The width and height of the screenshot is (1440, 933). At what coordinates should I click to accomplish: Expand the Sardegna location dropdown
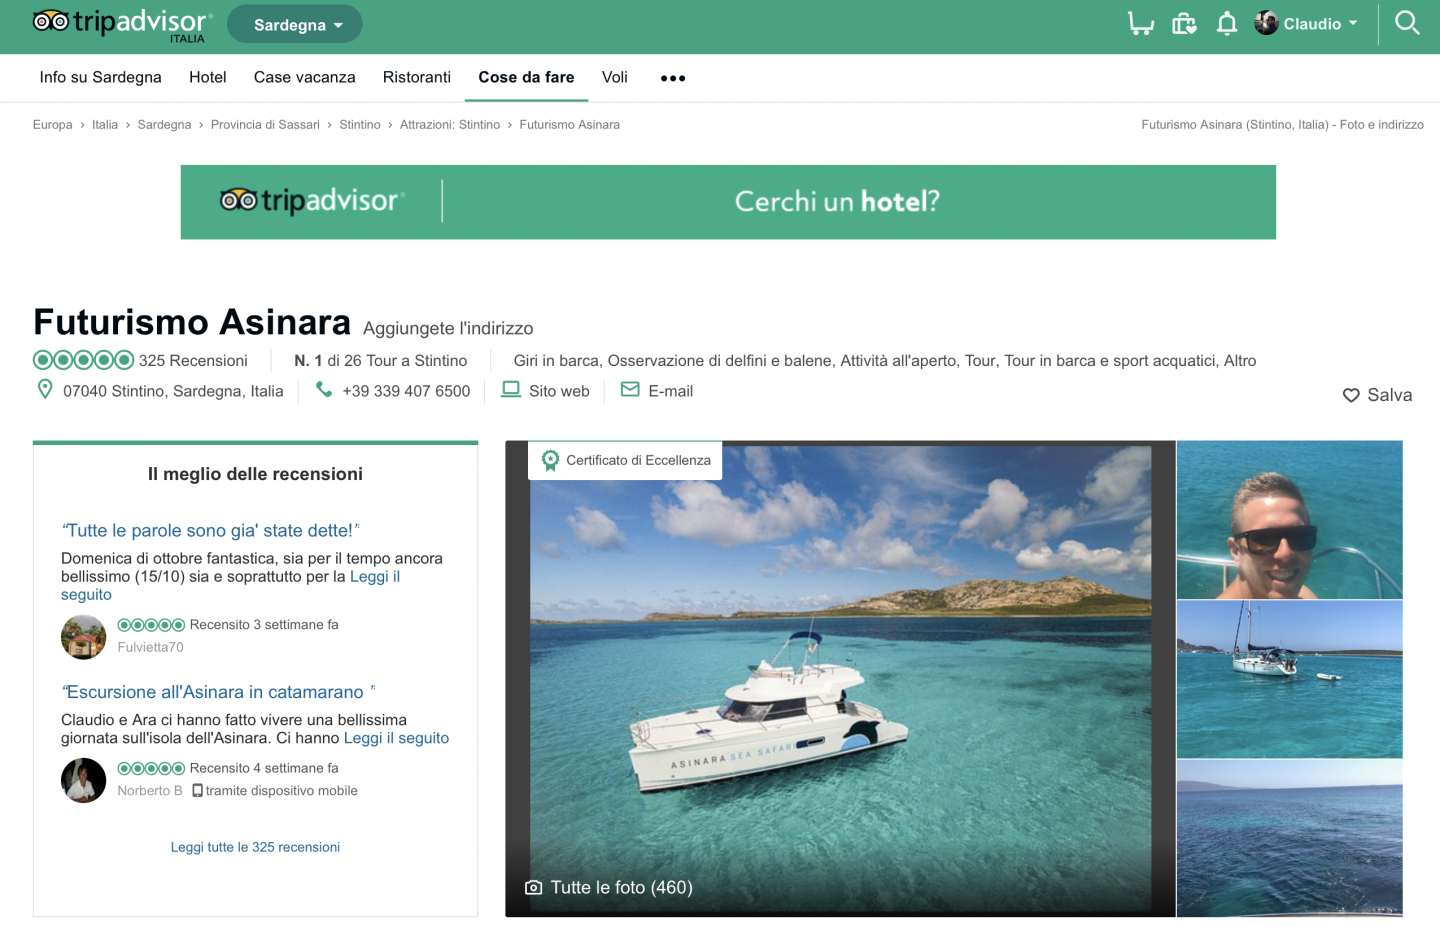click(295, 24)
